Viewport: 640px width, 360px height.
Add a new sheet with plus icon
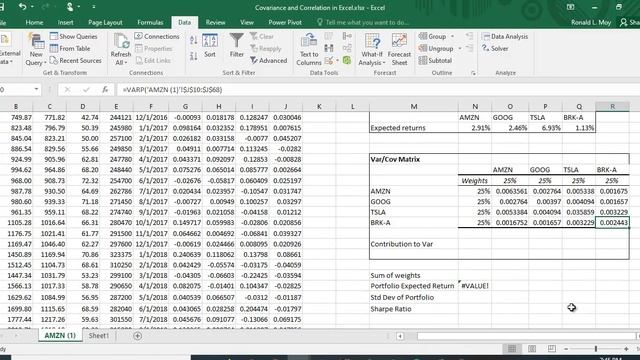138,336
